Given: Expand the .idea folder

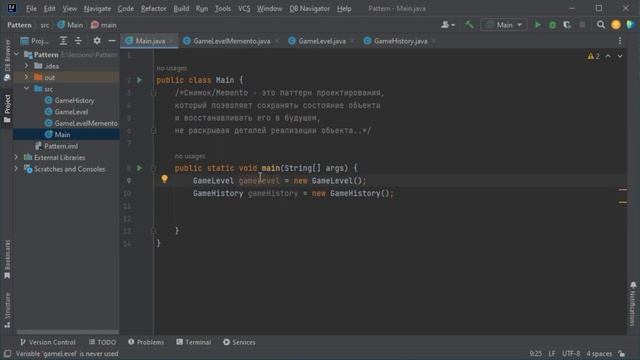Looking at the screenshot, I should tap(27, 66).
